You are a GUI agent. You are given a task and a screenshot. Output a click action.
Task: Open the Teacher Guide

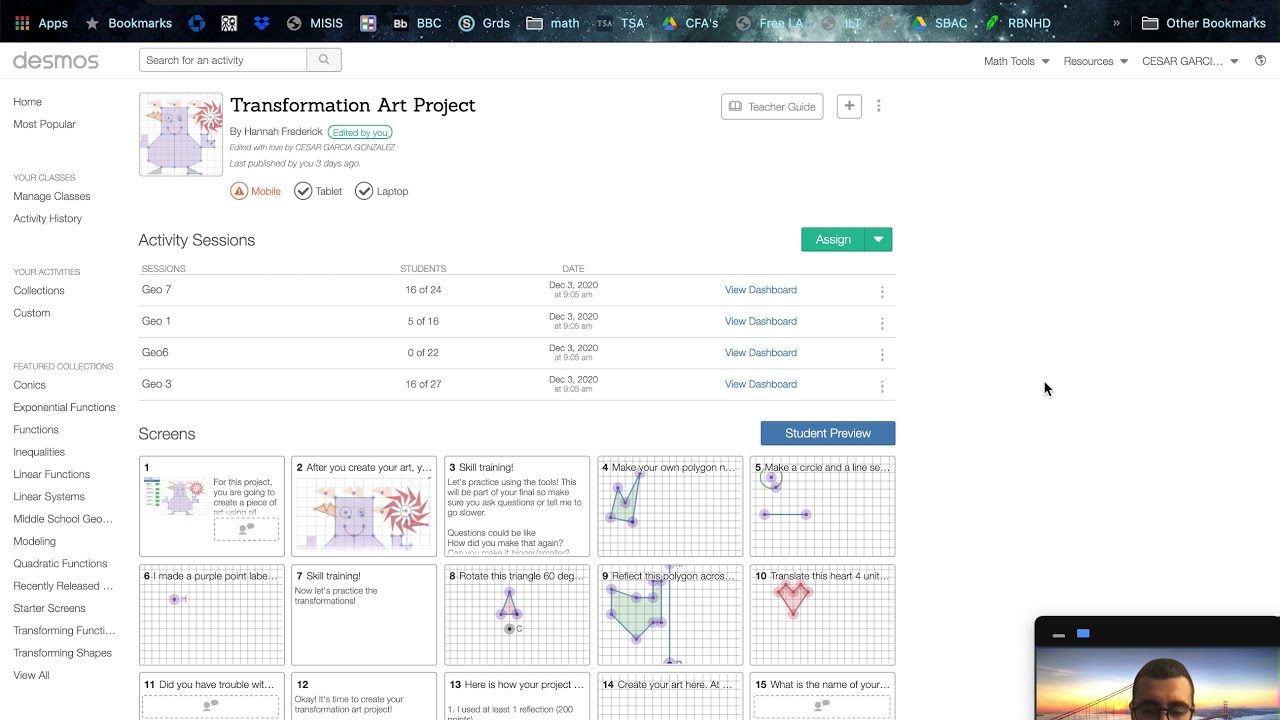pos(772,107)
